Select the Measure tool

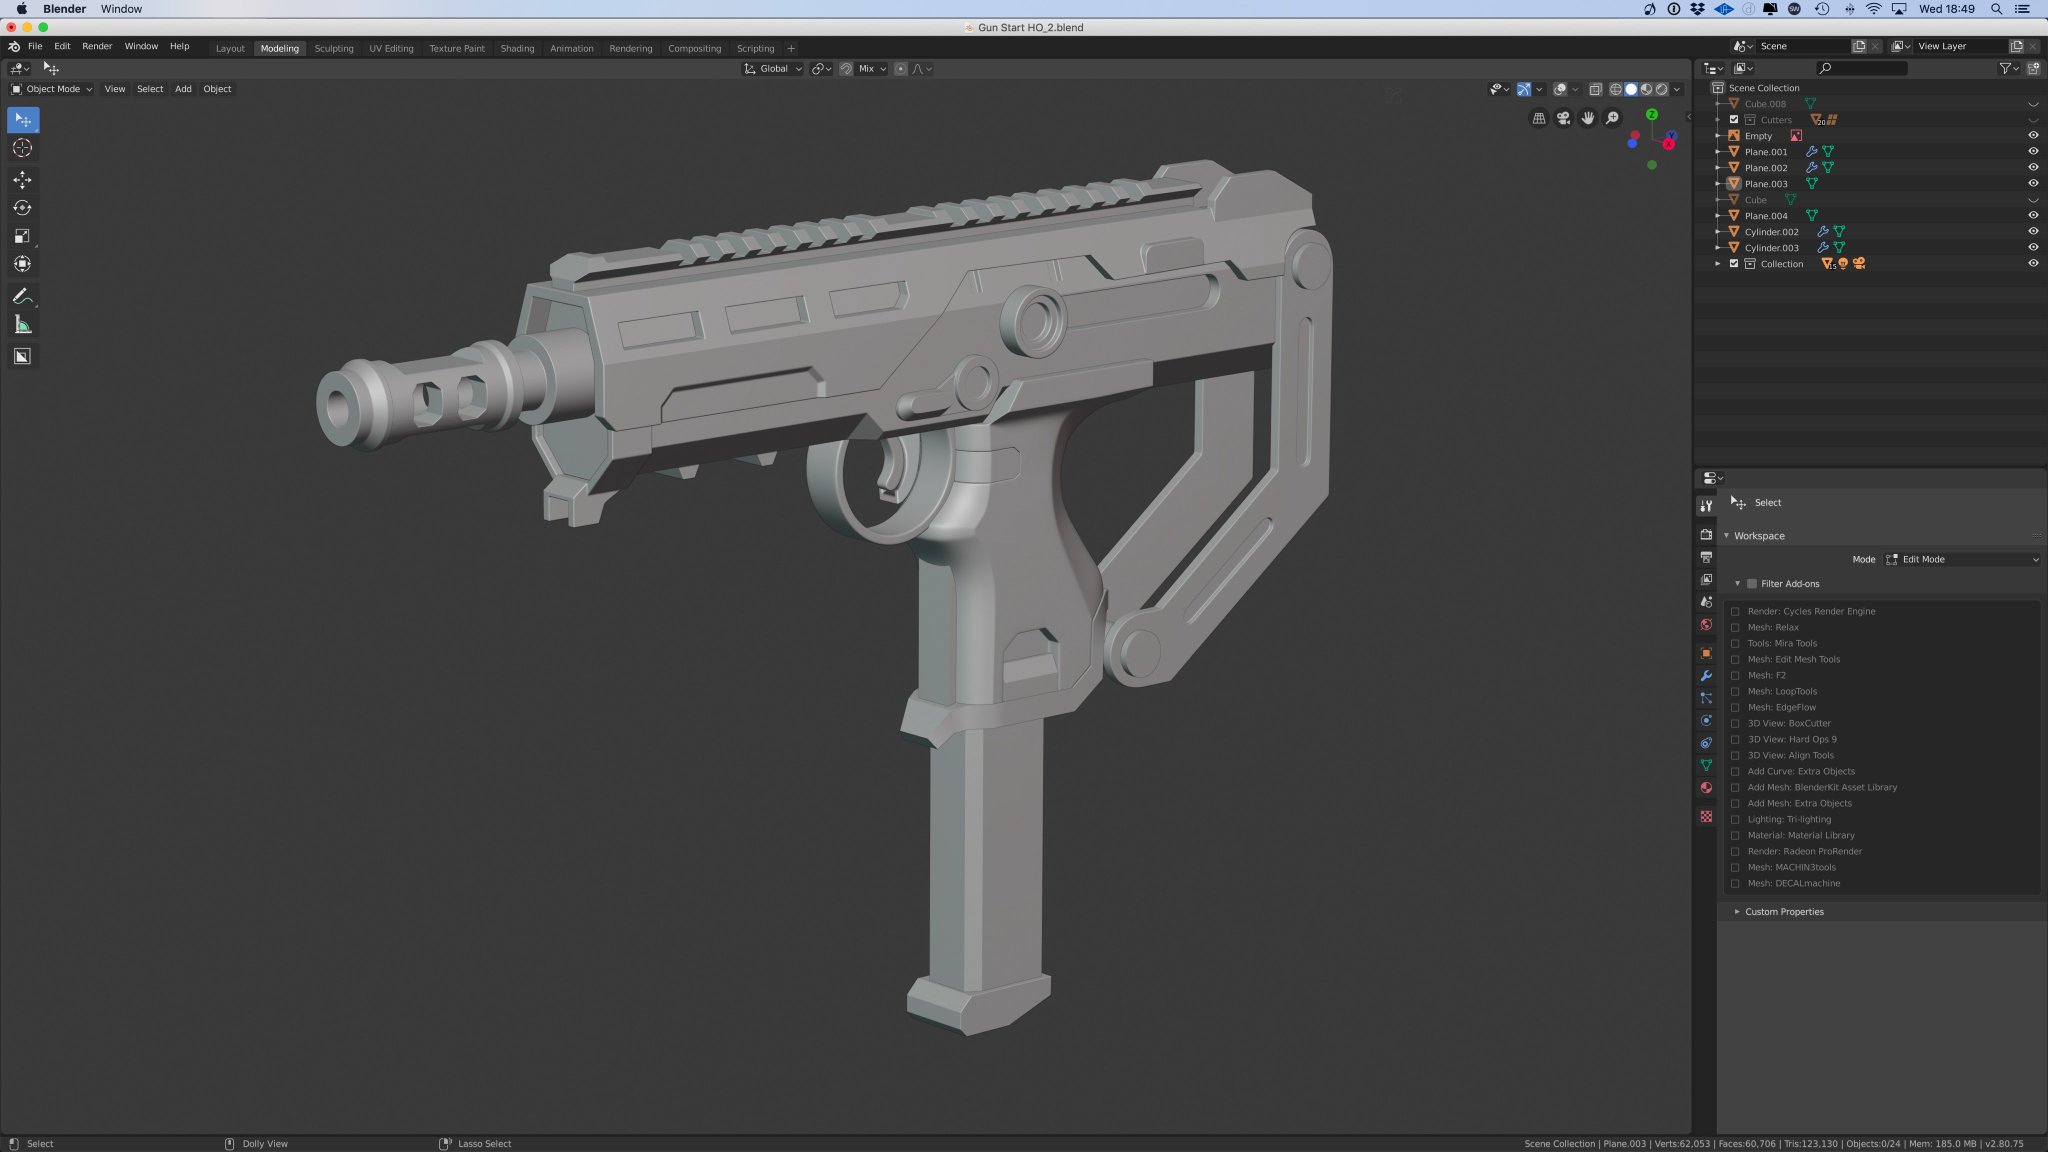click(x=22, y=324)
